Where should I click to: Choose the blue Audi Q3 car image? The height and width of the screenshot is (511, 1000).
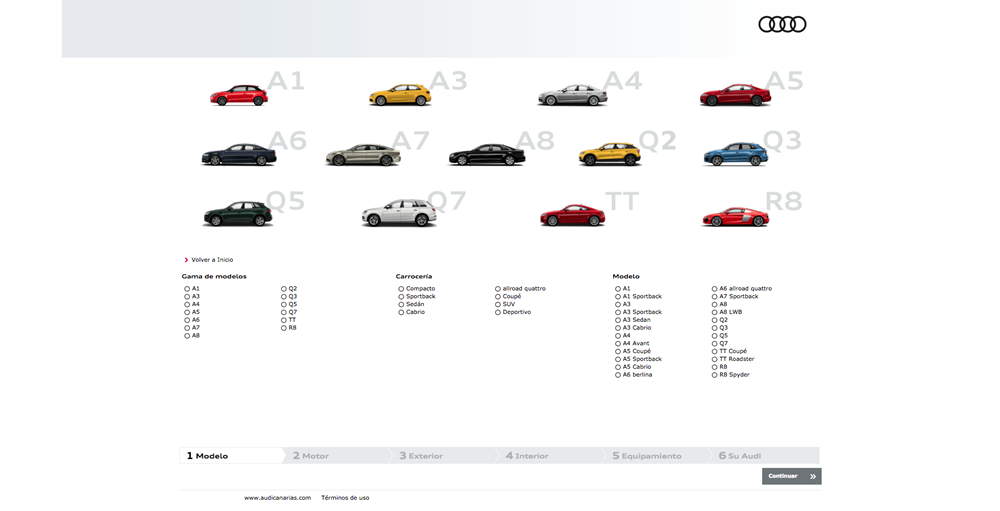(735, 155)
